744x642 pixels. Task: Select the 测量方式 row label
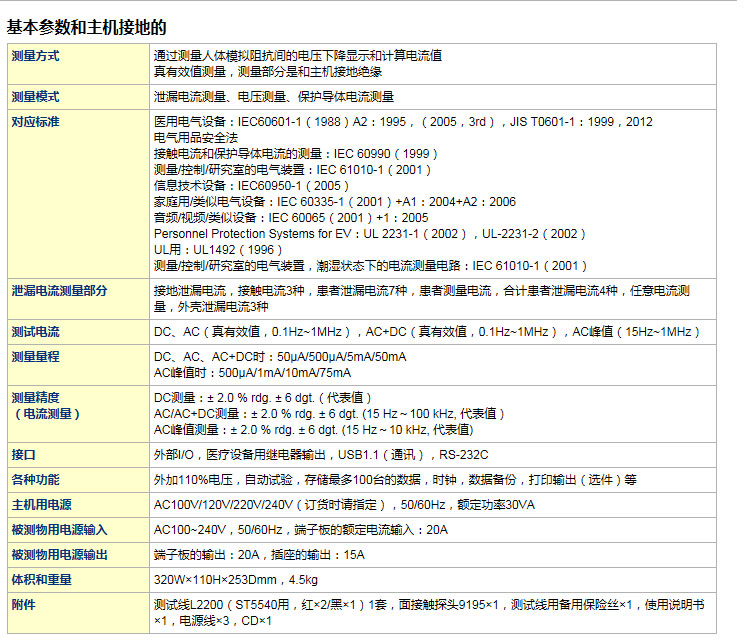pos(35,56)
